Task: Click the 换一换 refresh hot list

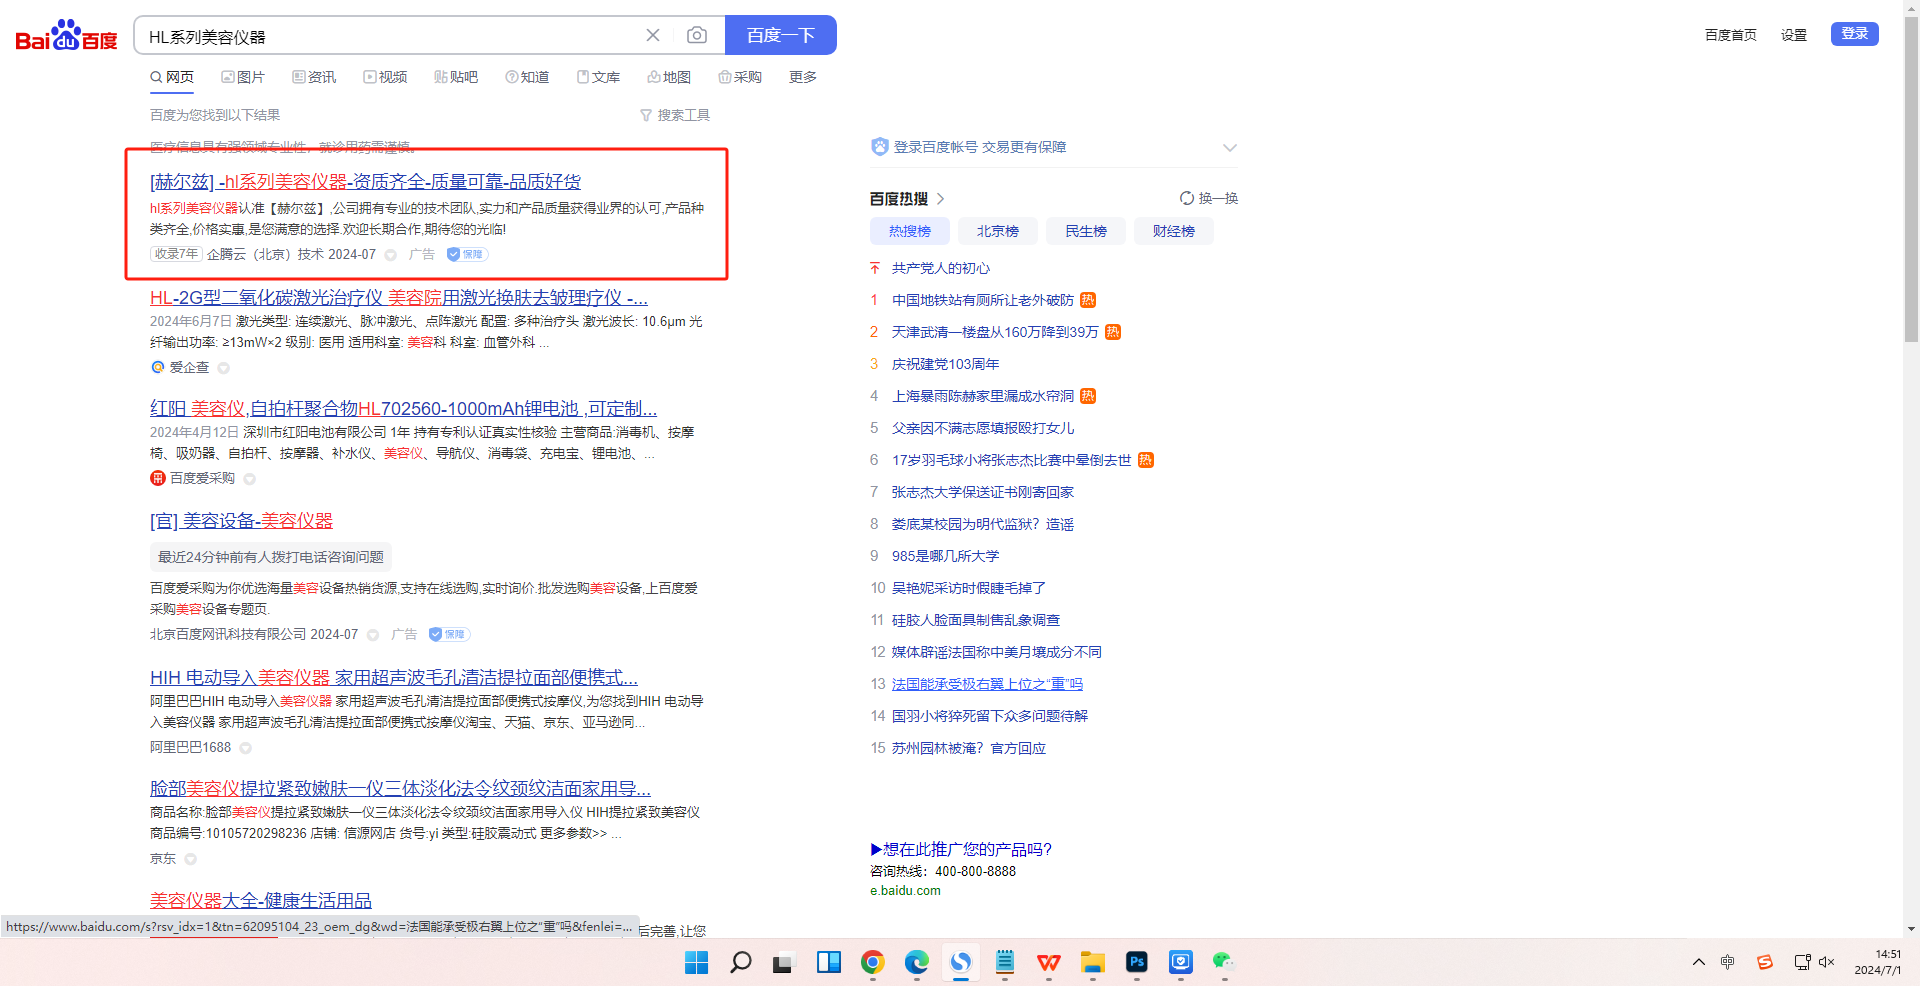Action: (1209, 198)
